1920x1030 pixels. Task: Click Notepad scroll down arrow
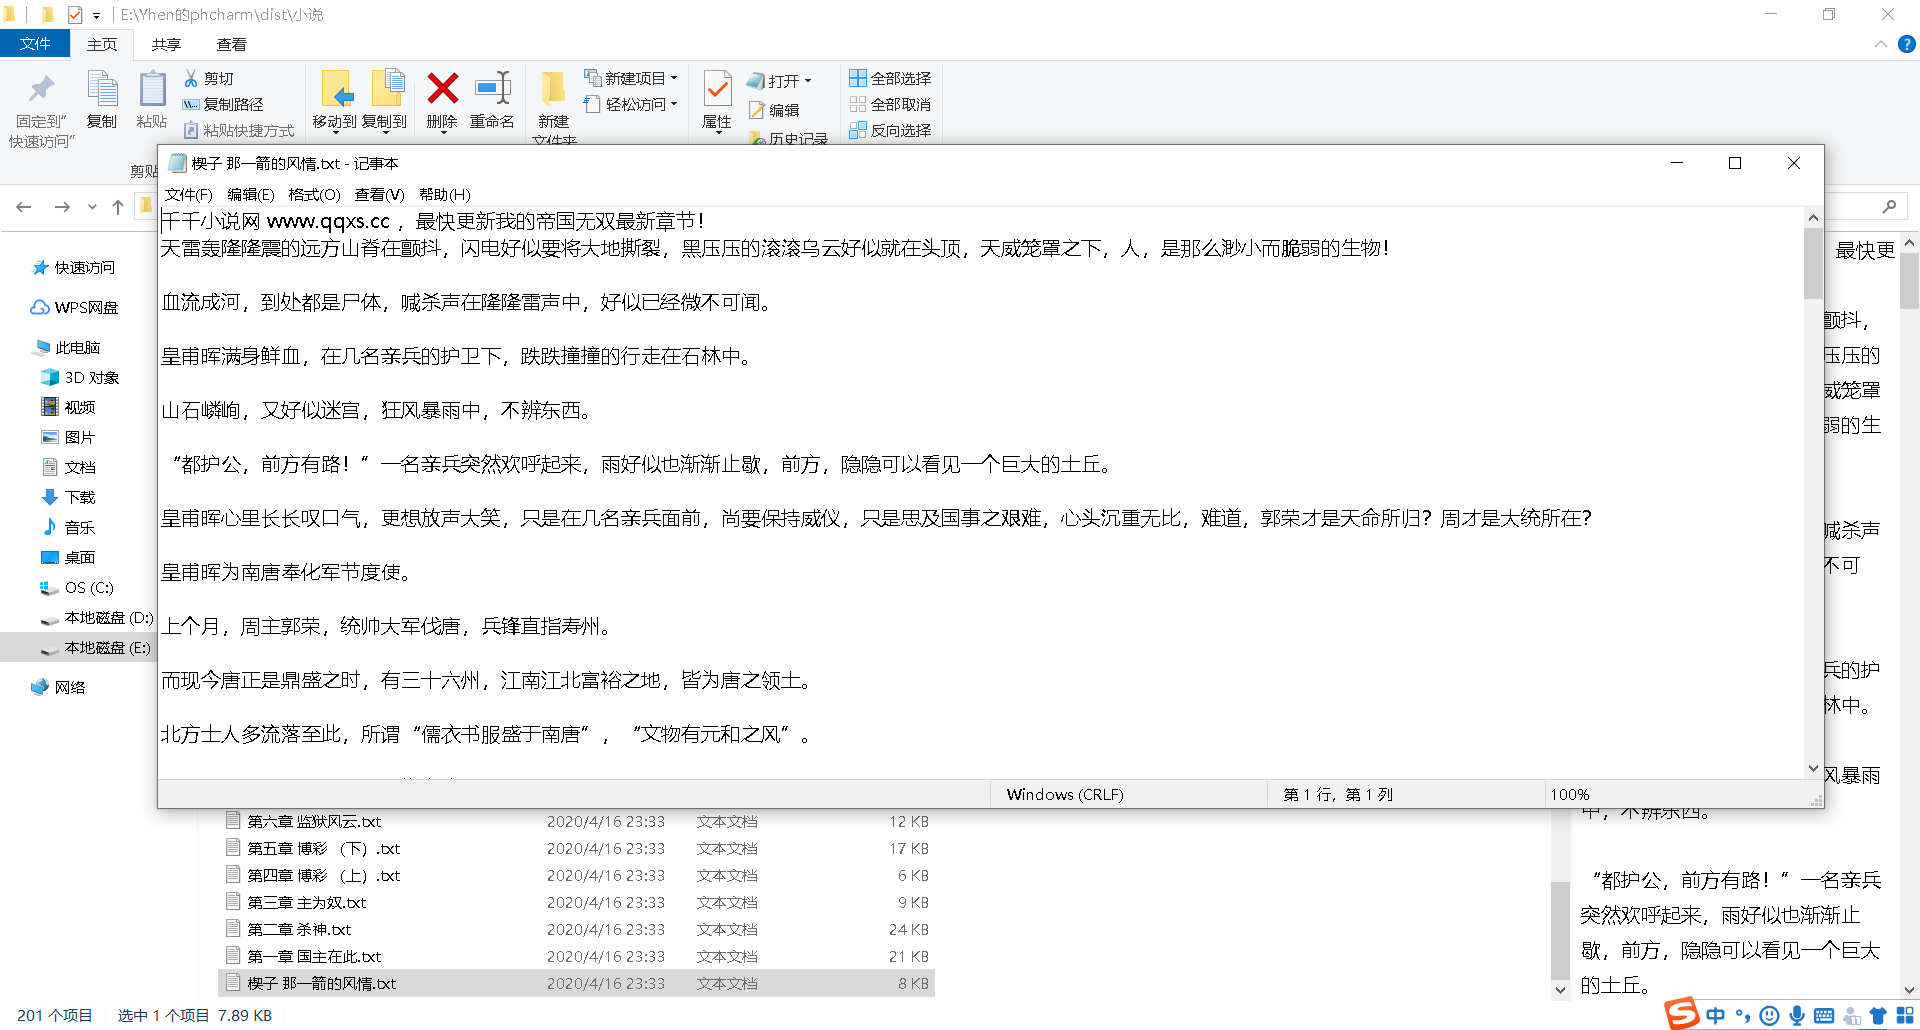[x=1813, y=768]
